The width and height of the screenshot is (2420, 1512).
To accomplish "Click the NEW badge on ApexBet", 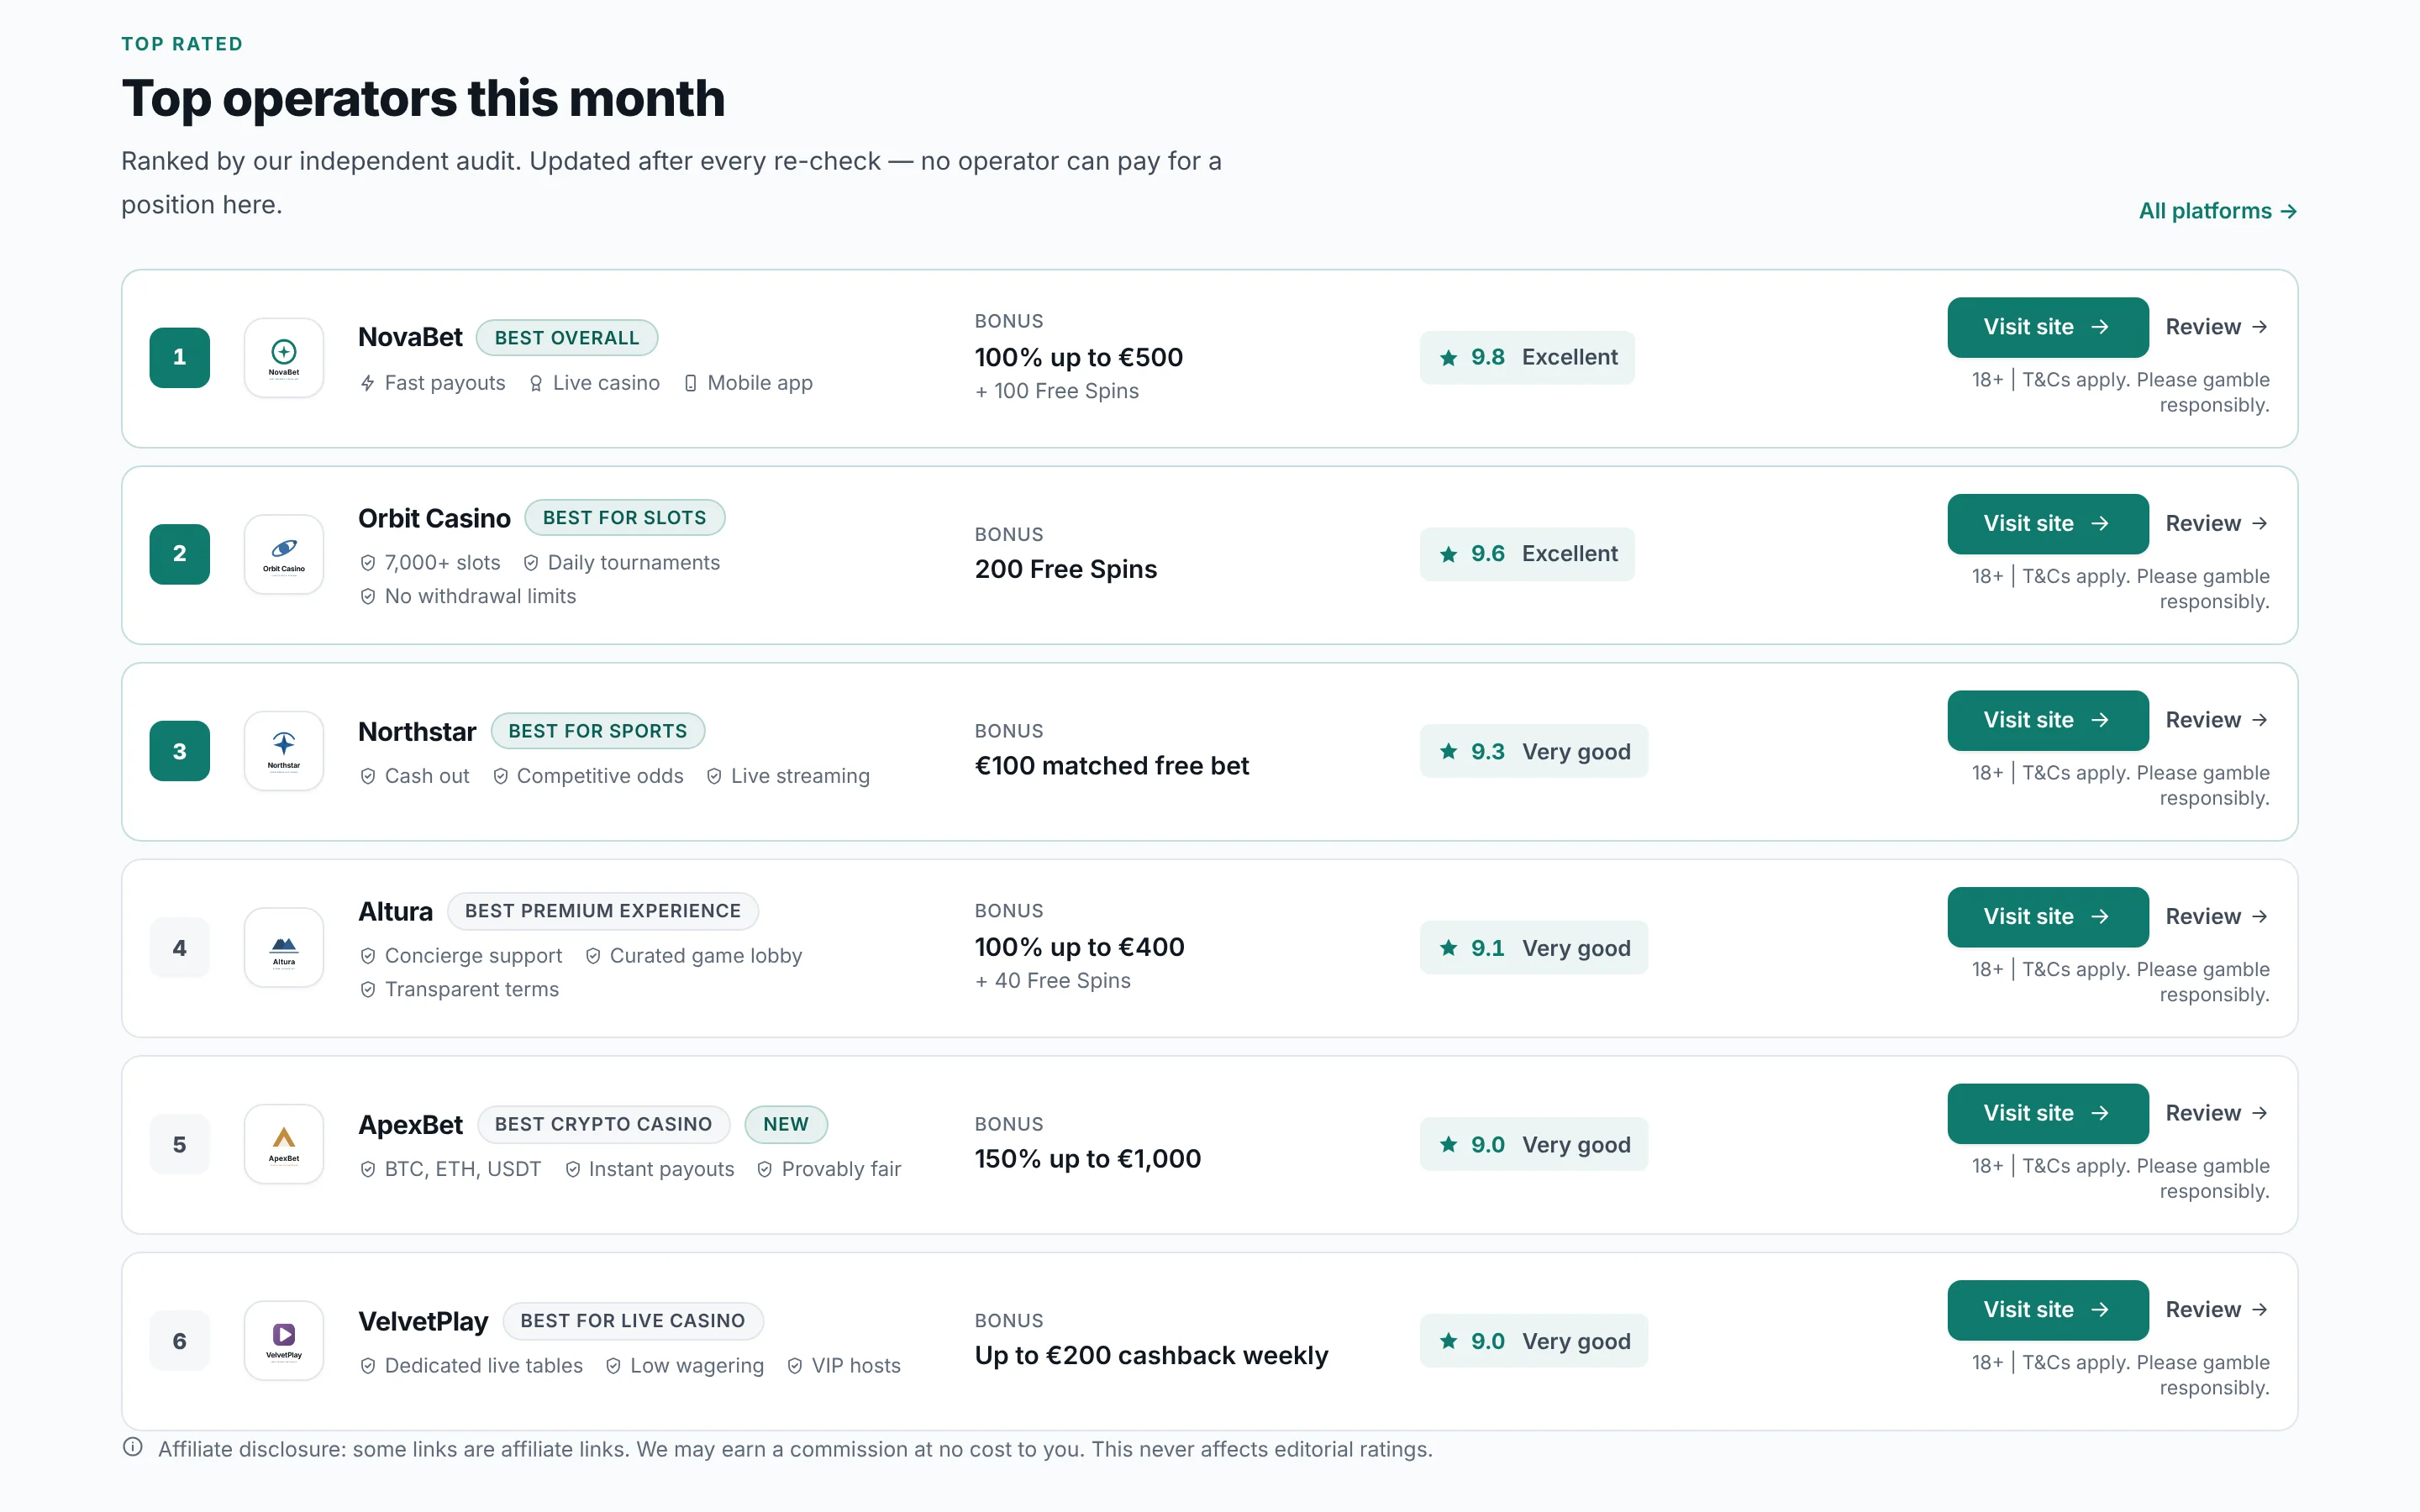I will click(x=786, y=1124).
